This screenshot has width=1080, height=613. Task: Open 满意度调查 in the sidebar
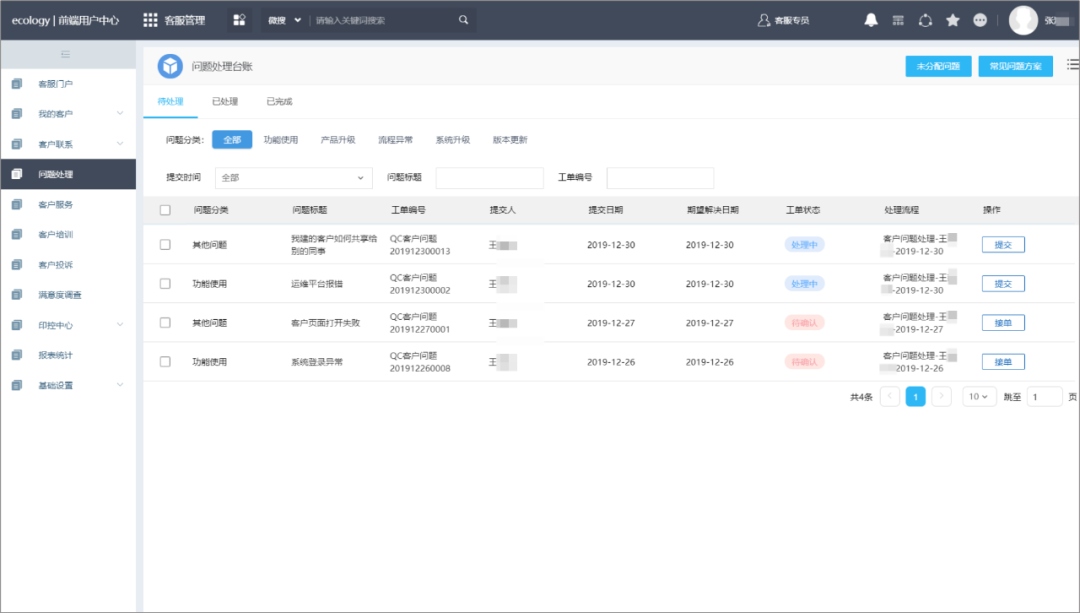60,295
